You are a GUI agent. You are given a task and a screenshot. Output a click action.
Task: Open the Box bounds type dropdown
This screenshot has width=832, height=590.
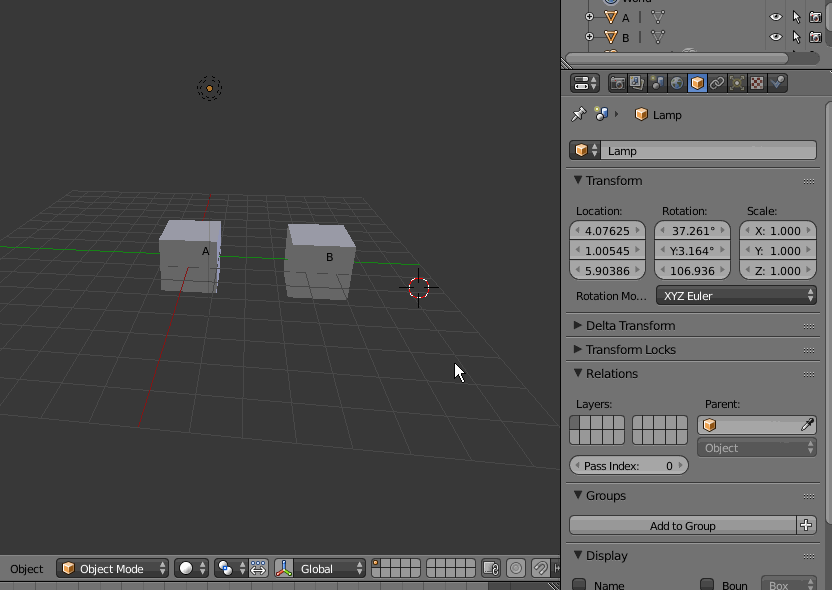pyautogui.click(x=788, y=584)
